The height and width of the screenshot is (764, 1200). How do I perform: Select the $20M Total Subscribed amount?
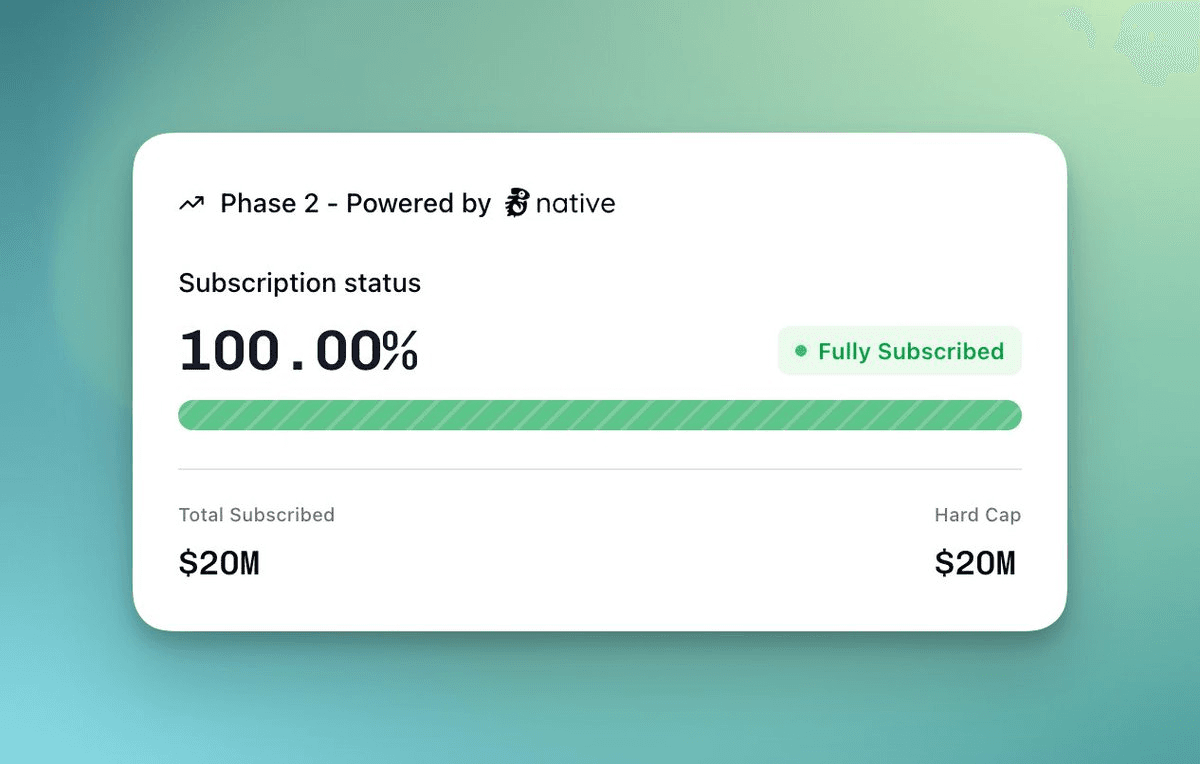(219, 564)
